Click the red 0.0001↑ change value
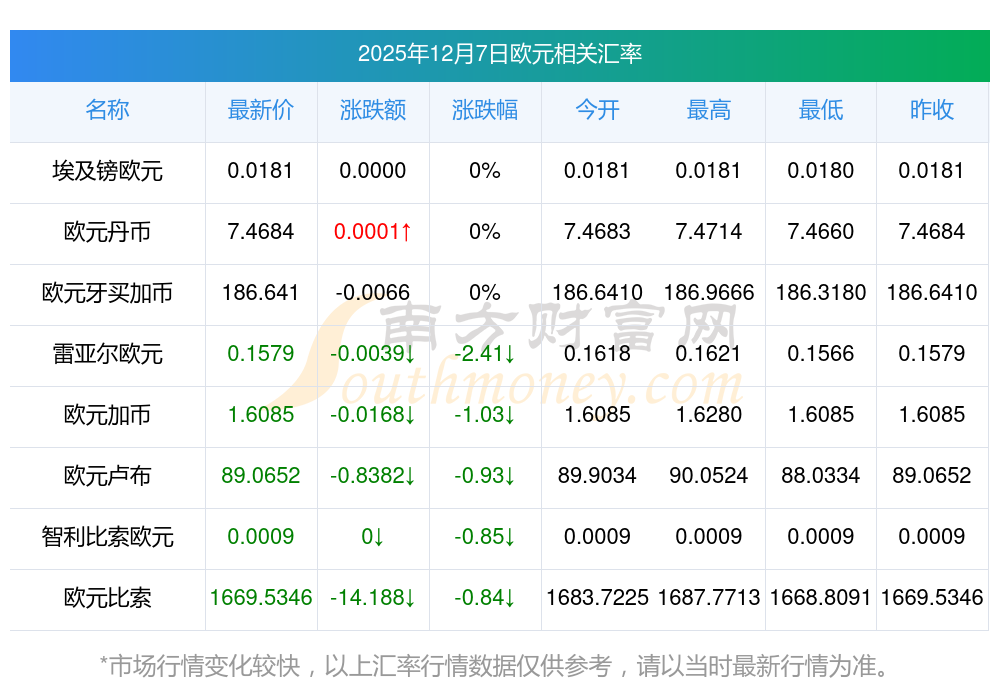This screenshot has height=697, width=1000. 372,232
